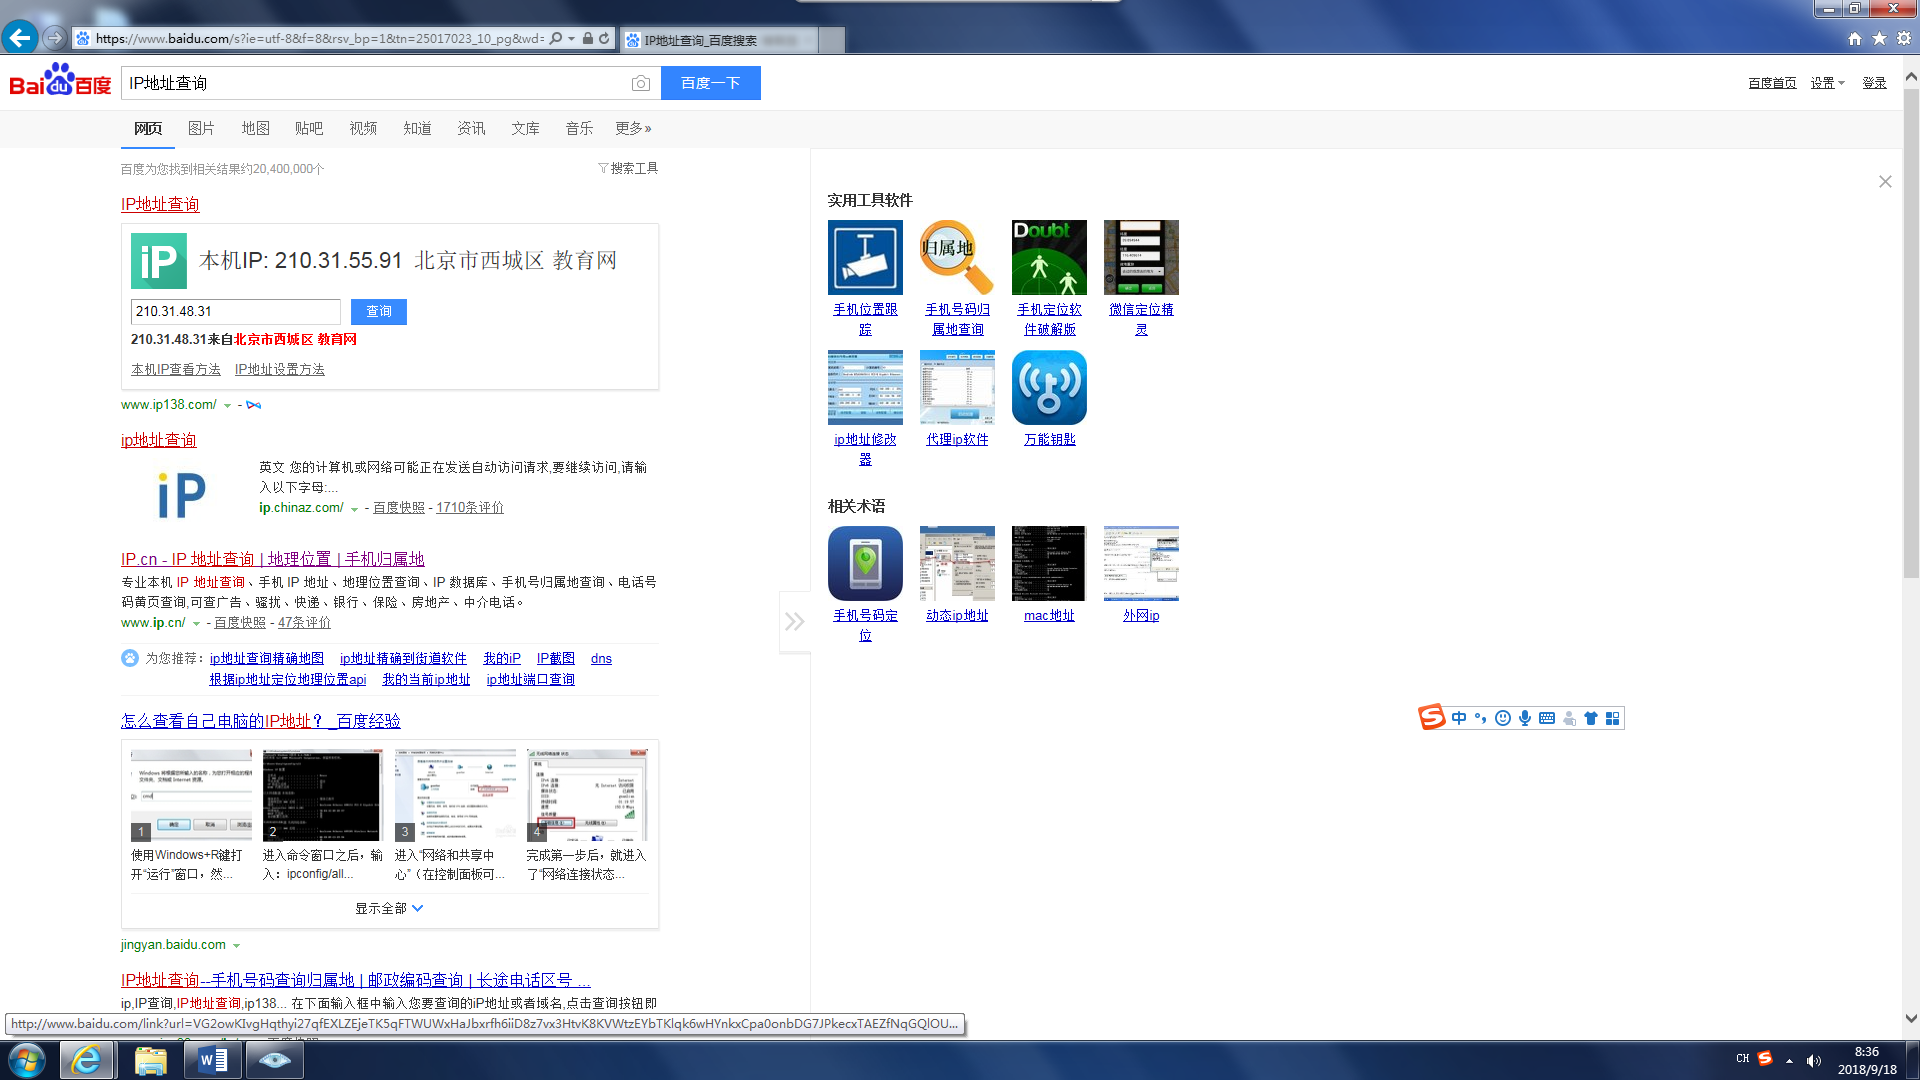Open Word from the taskbar
Image resolution: width=1920 pixels, height=1080 pixels.
point(213,1060)
